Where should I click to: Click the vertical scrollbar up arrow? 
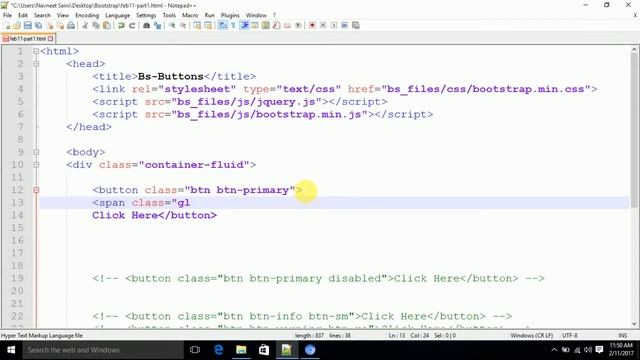[634, 49]
